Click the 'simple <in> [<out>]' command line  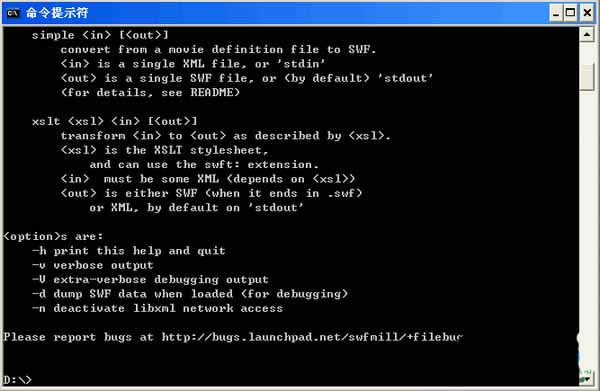pos(100,35)
